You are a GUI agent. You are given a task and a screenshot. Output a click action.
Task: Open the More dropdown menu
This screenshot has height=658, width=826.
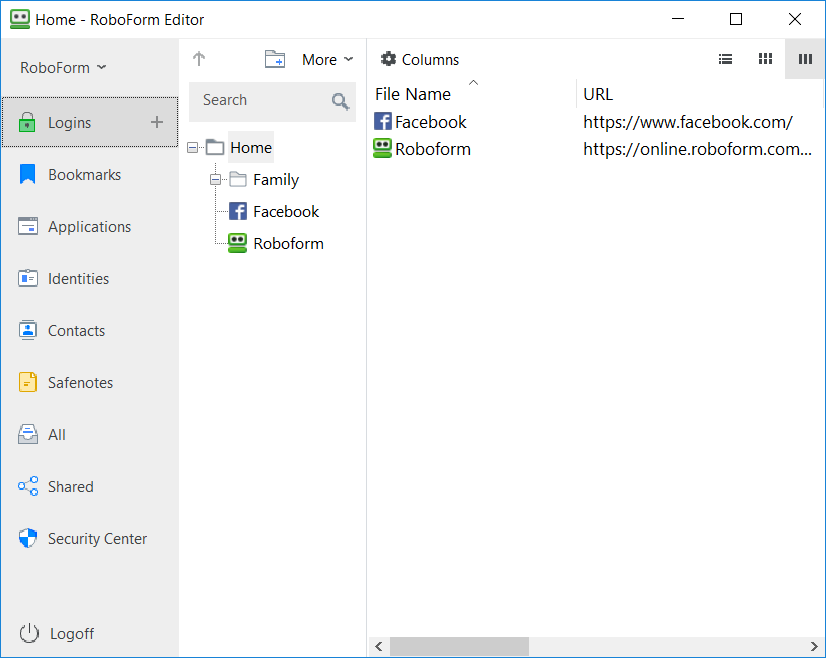[x=327, y=60]
